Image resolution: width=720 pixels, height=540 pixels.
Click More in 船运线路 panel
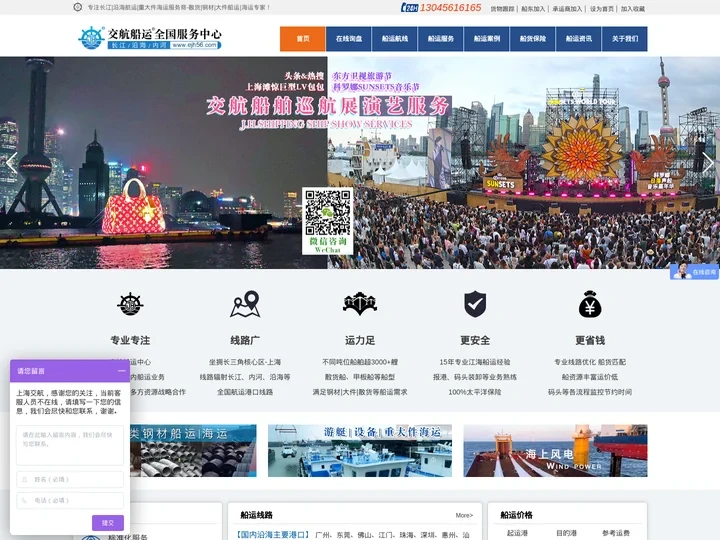(x=464, y=515)
